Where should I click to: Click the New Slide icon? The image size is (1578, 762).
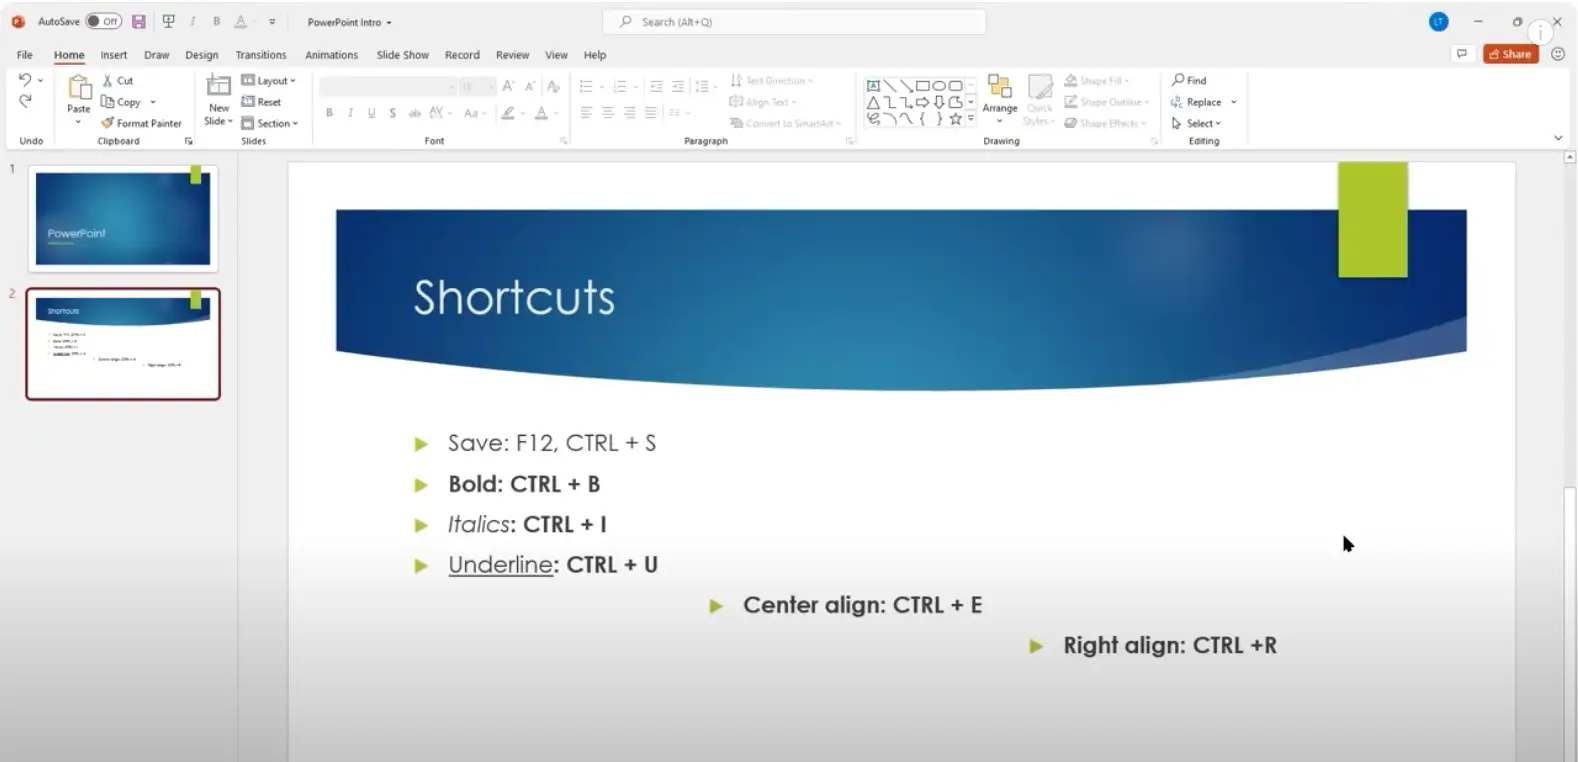(218, 87)
